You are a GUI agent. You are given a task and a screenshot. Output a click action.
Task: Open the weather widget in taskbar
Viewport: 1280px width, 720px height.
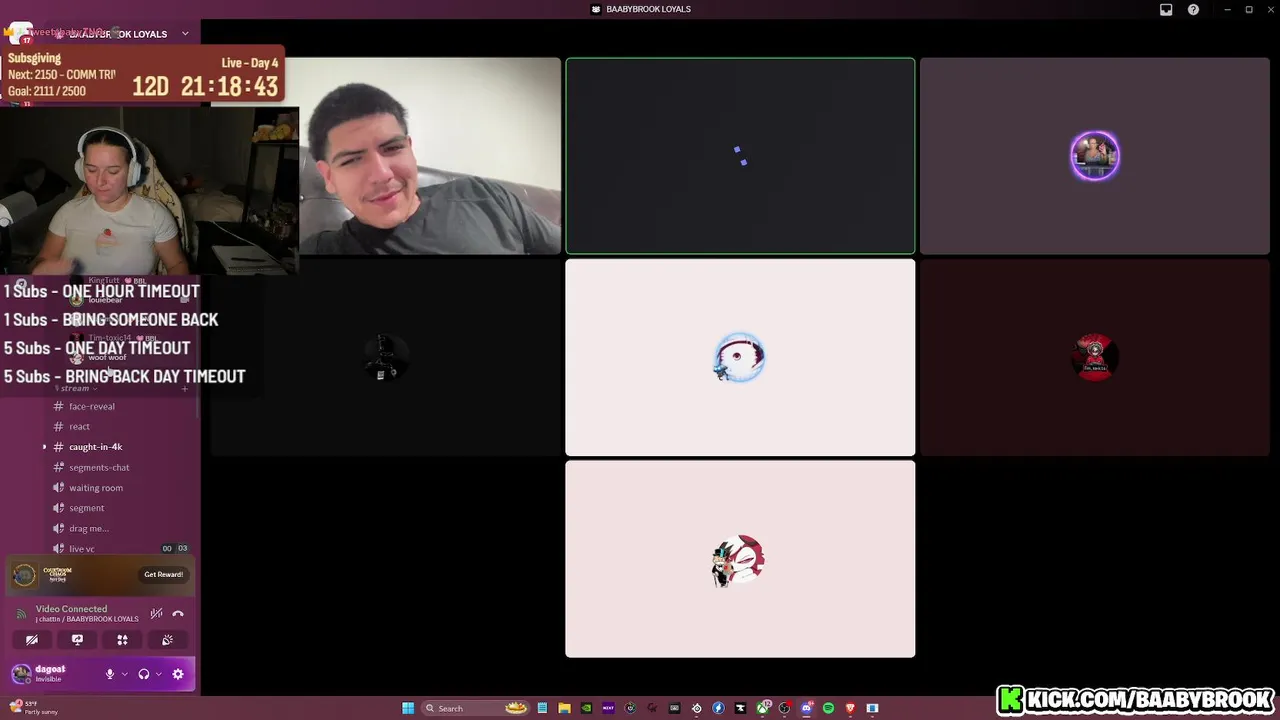[35, 708]
